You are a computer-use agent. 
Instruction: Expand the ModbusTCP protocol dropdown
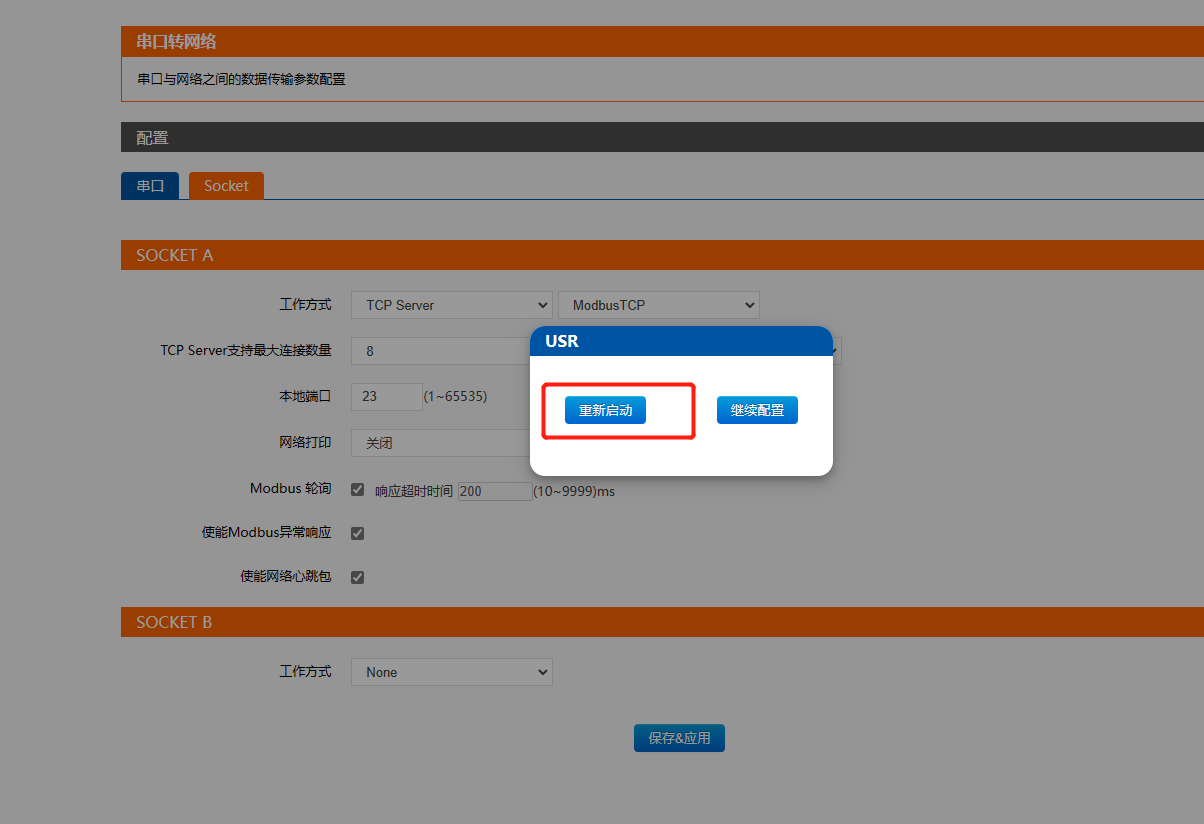(x=658, y=305)
